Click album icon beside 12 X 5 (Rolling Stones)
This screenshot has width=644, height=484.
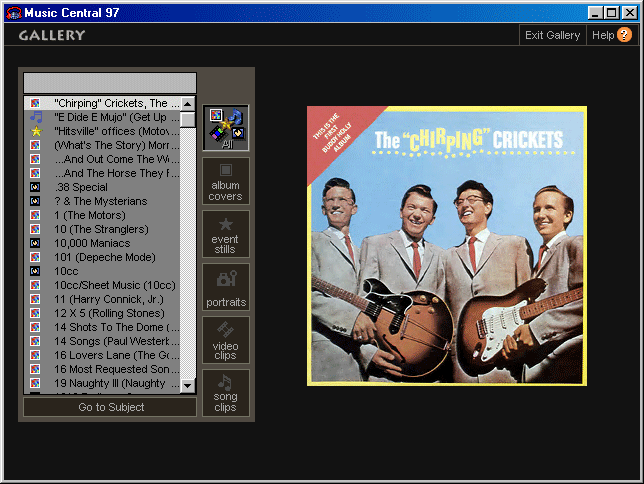pyautogui.click(x=35, y=313)
